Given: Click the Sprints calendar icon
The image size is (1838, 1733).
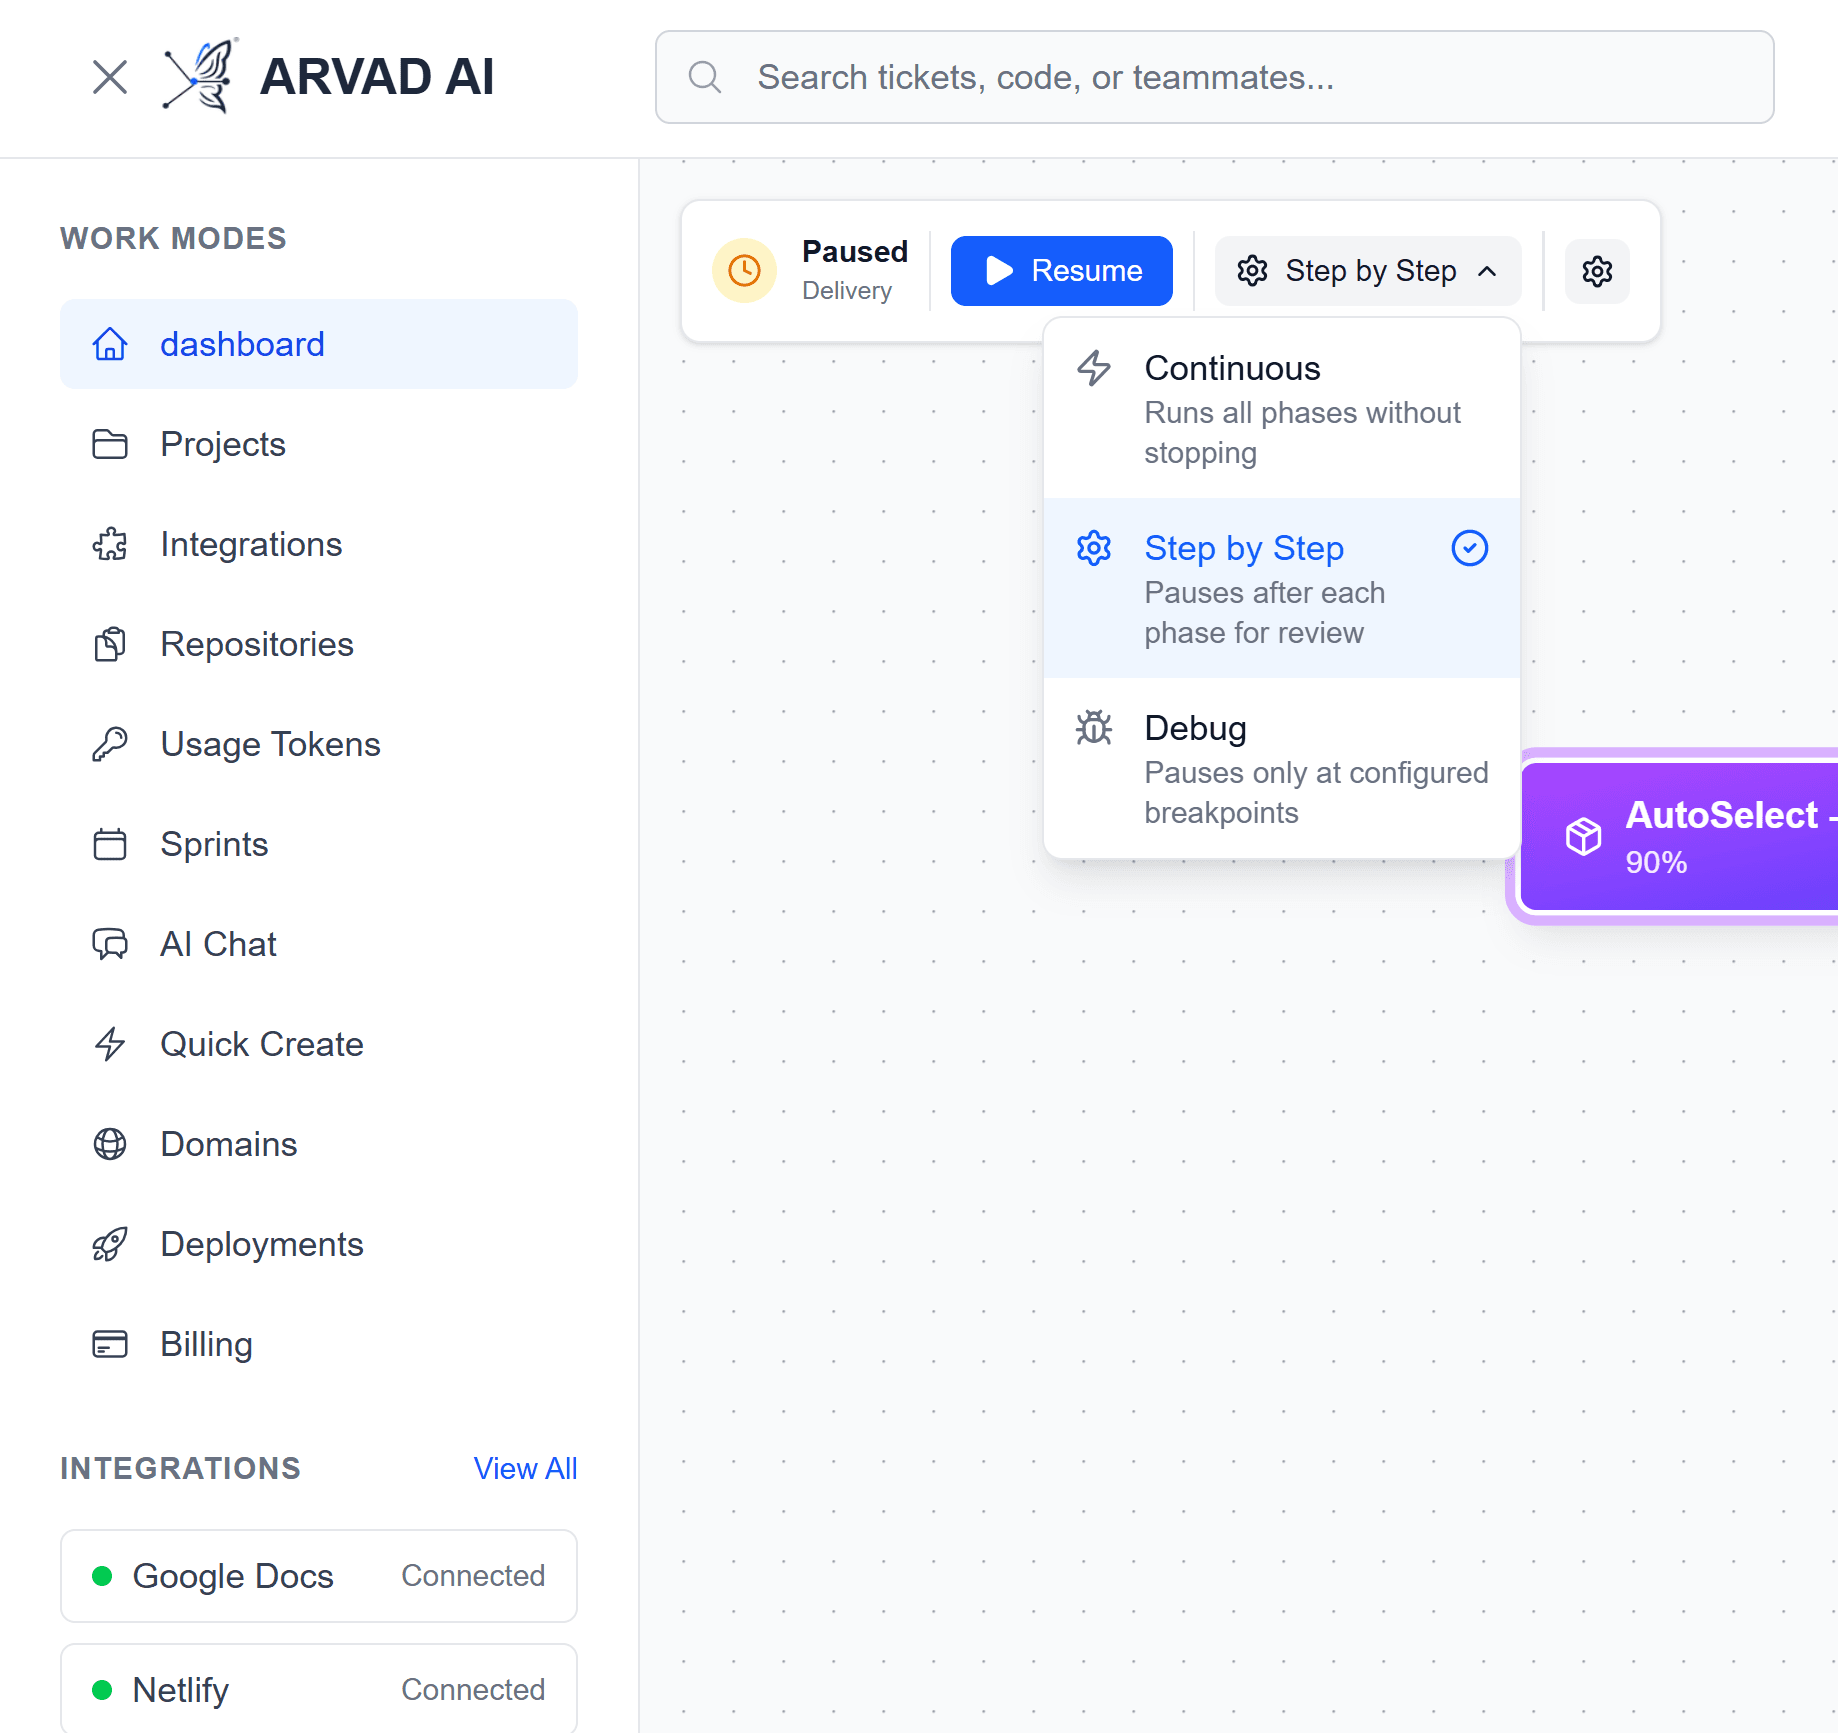Looking at the screenshot, I should (110, 844).
